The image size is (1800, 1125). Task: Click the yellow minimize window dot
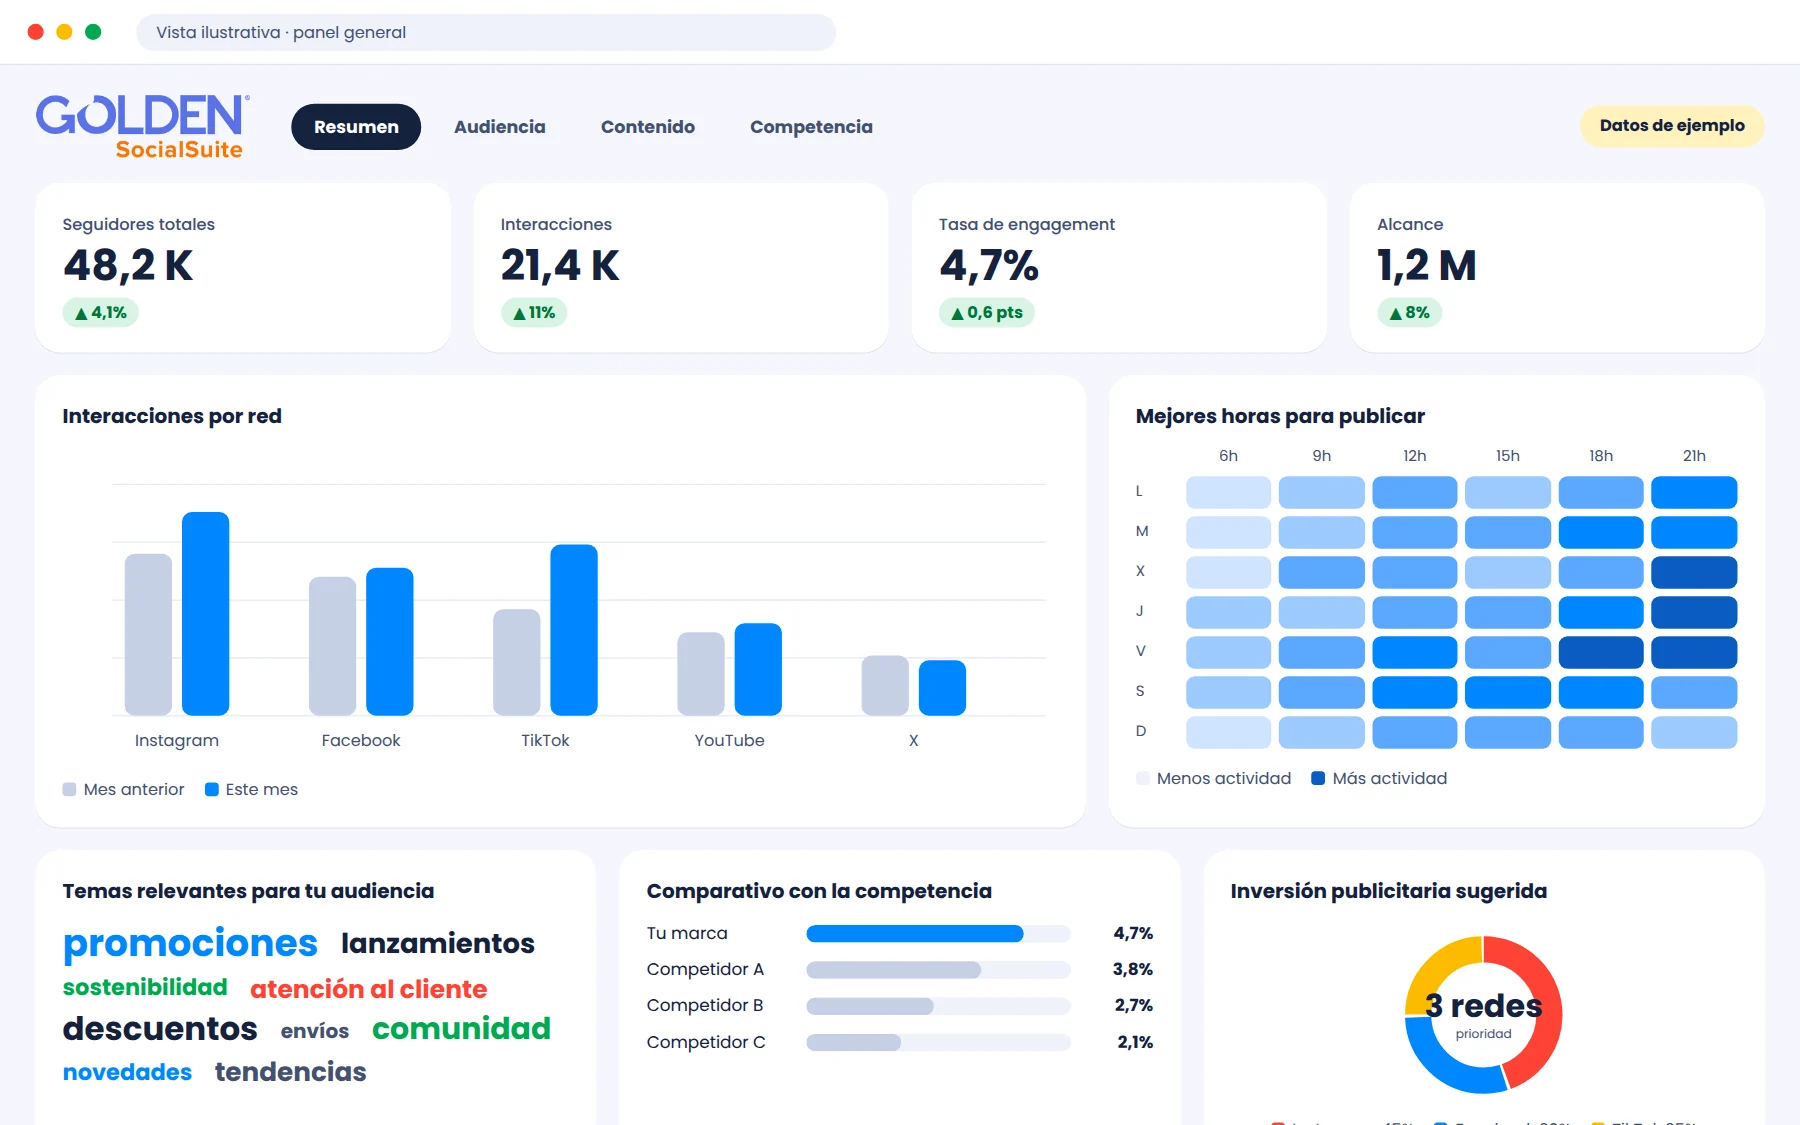pyautogui.click(x=65, y=32)
